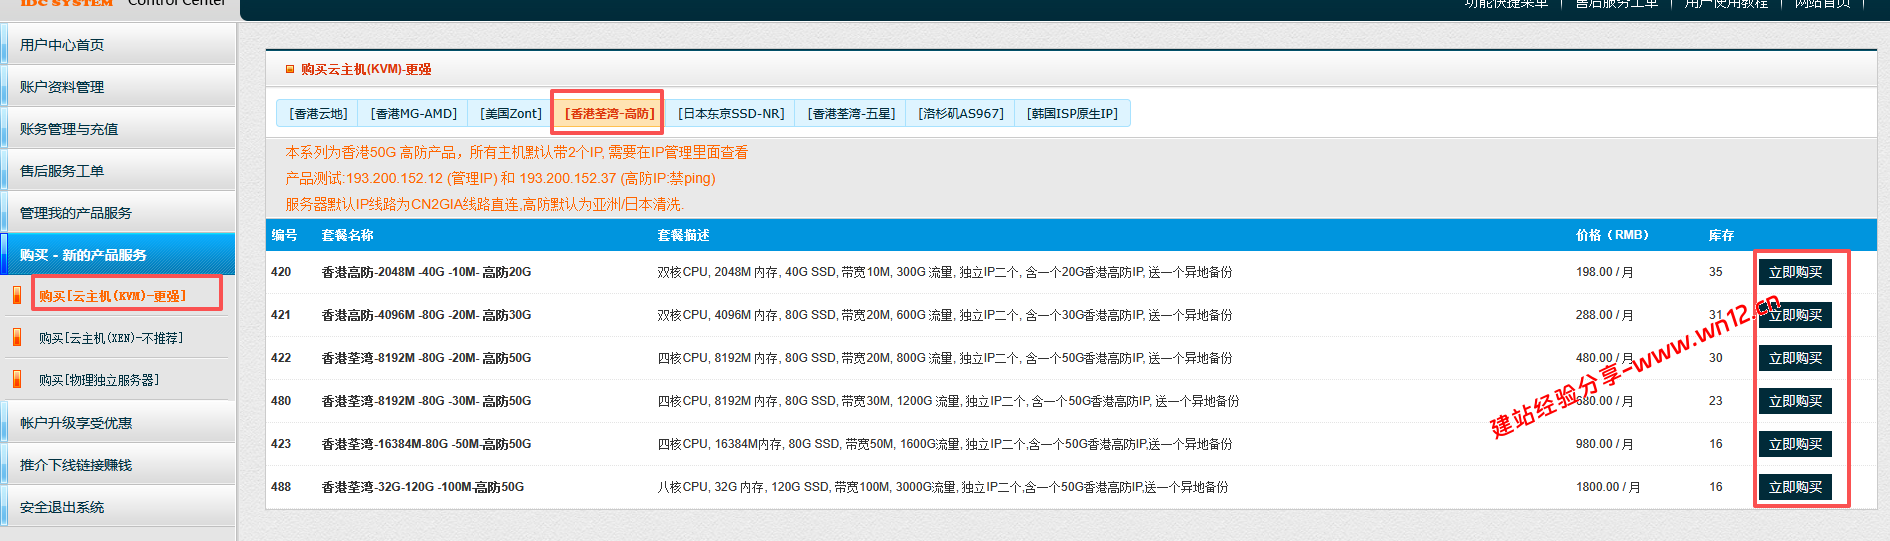
Task: Select 管理我的产品服务 in the sidebar
Action: (x=76, y=213)
